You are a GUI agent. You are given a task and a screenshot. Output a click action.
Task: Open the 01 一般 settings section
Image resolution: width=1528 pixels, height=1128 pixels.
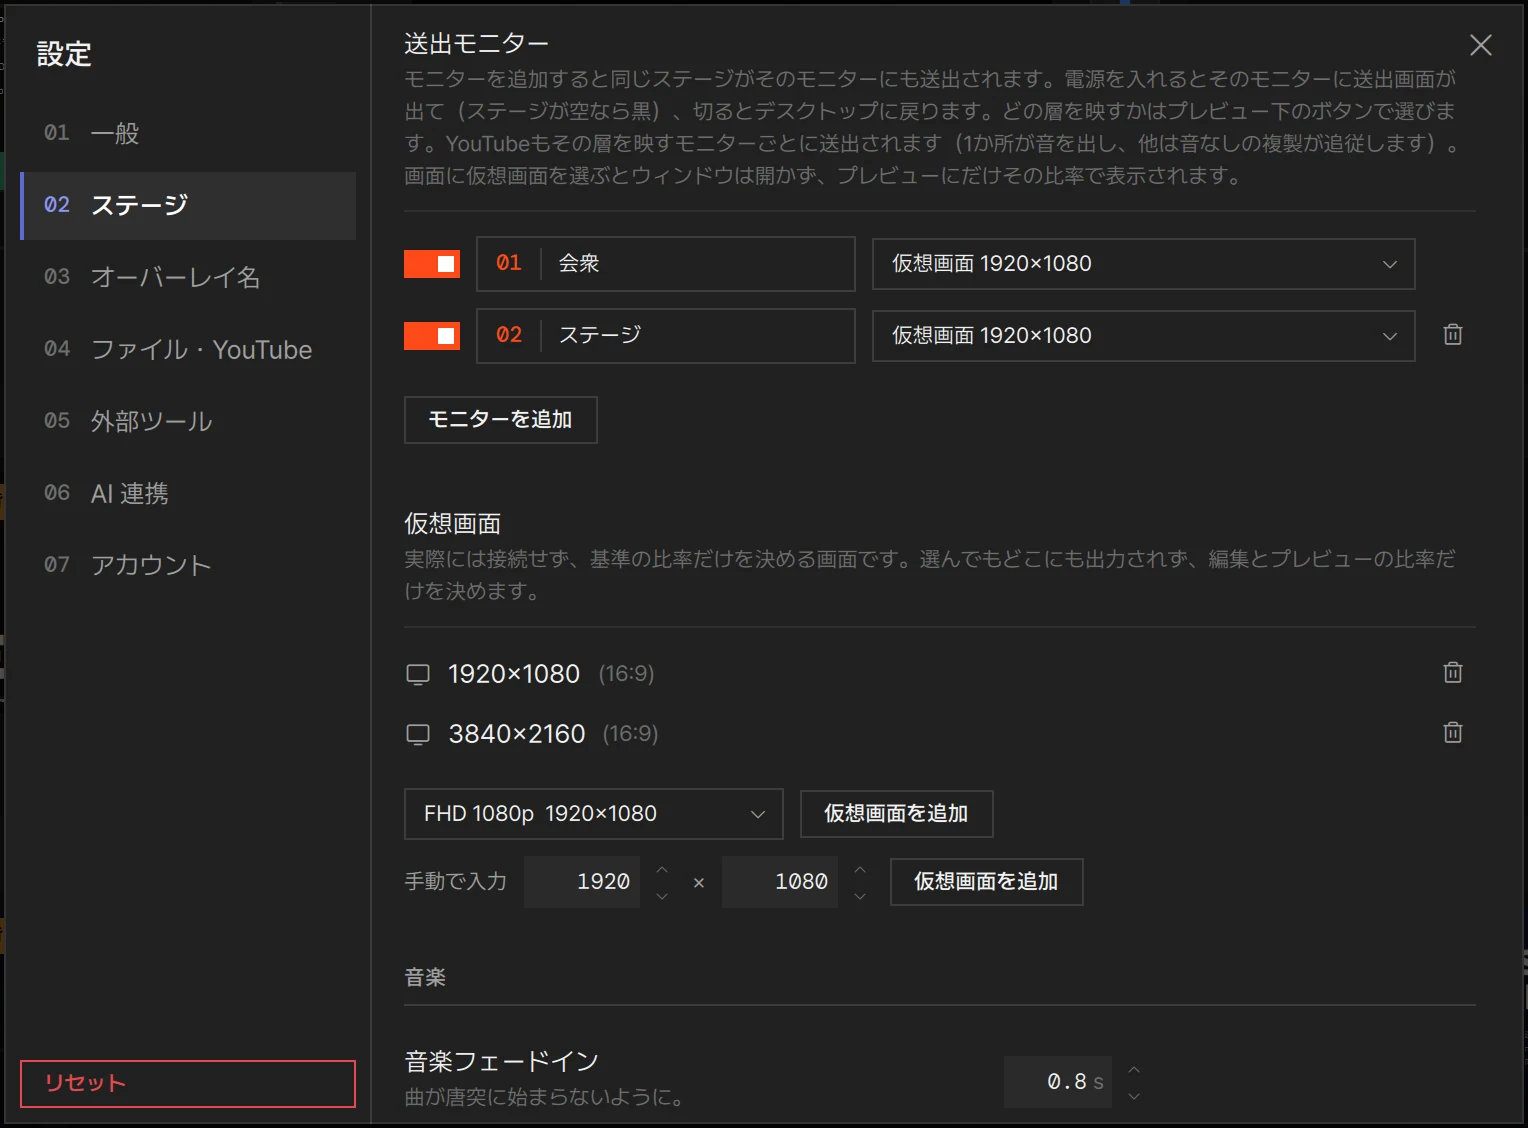pyautogui.click(x=188, y=133)
